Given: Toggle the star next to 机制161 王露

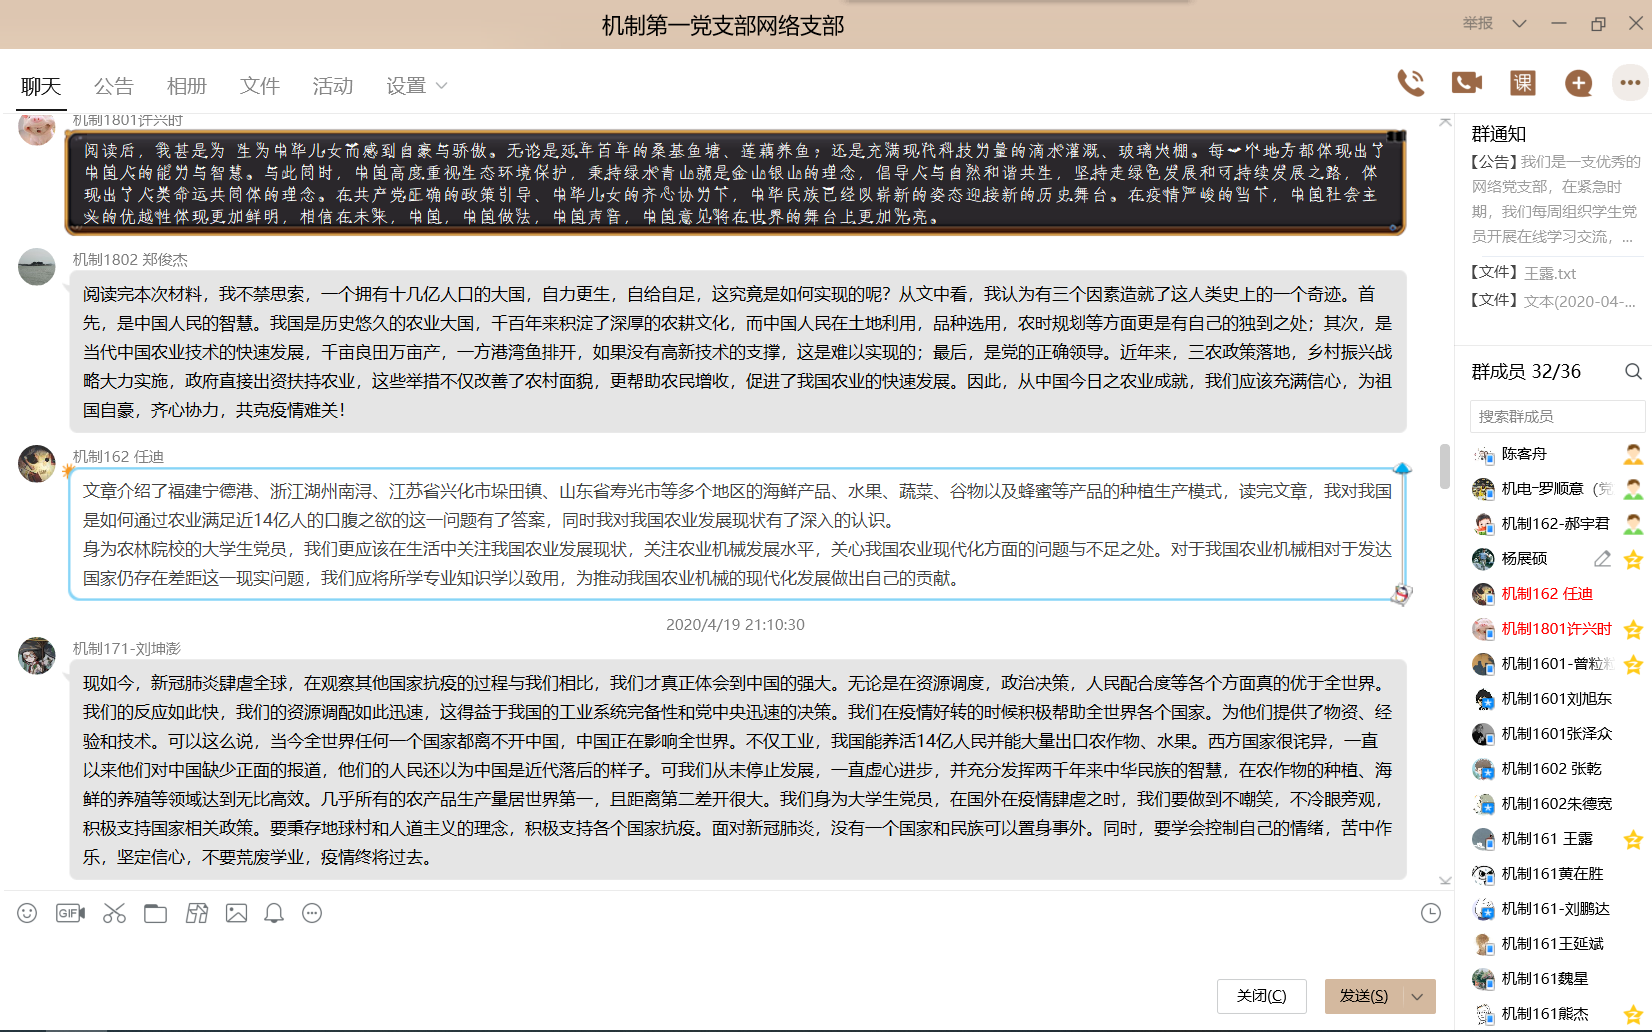Looking at the screenshot, I should coord(1634,838).
